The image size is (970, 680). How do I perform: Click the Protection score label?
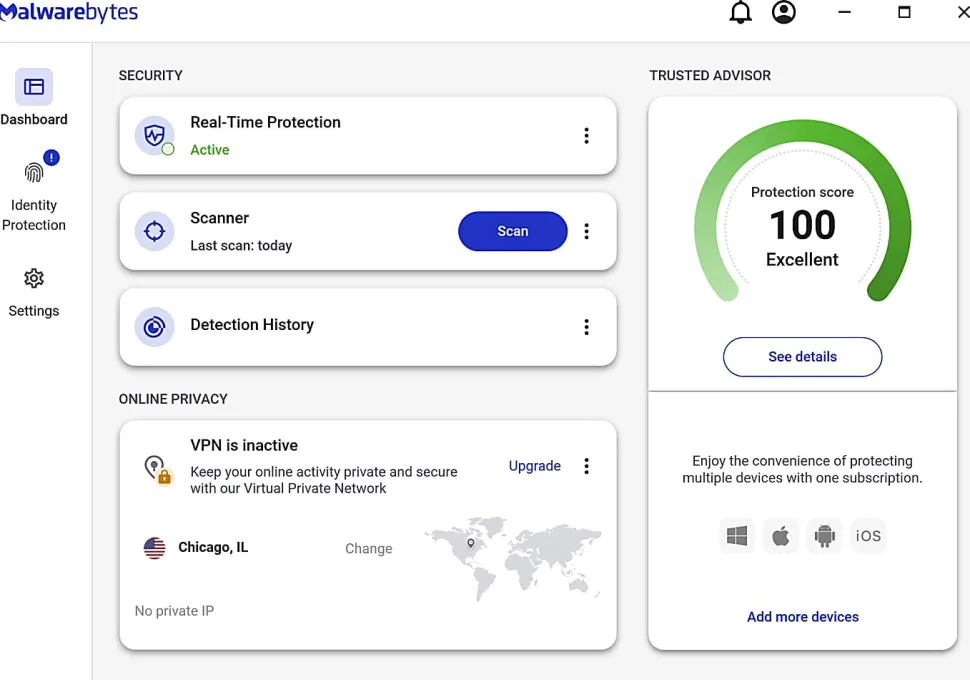click(x=802, y=192)
